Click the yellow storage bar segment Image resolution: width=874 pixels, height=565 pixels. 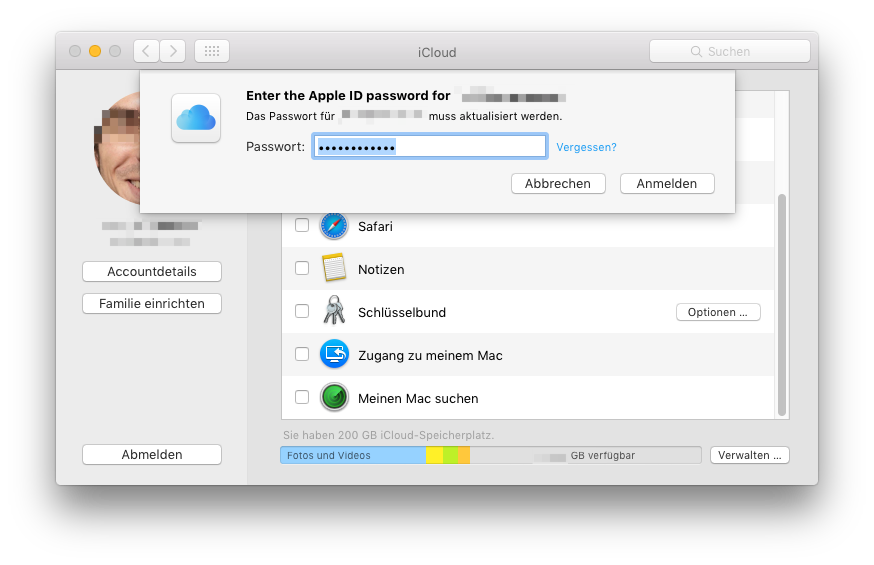pos(434,455)
